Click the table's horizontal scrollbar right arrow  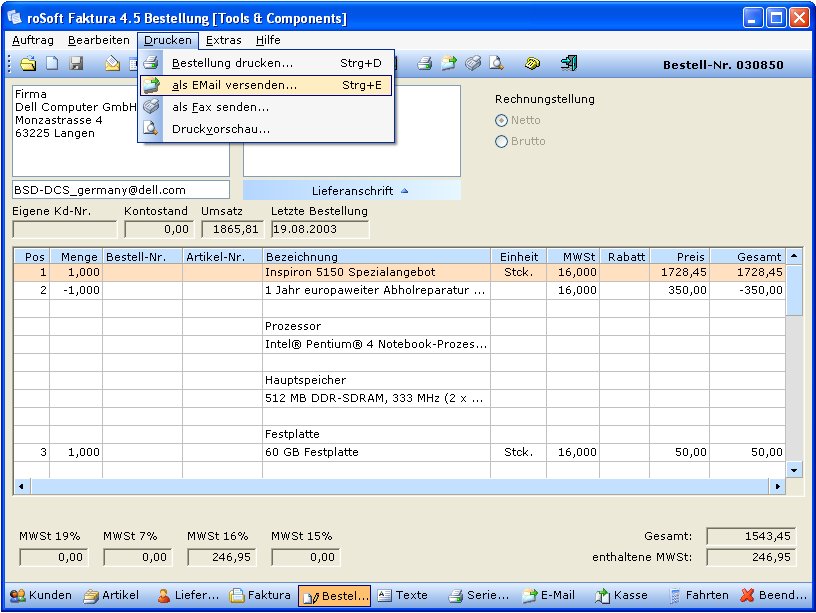pyautogui.click(x=776, y=486)
